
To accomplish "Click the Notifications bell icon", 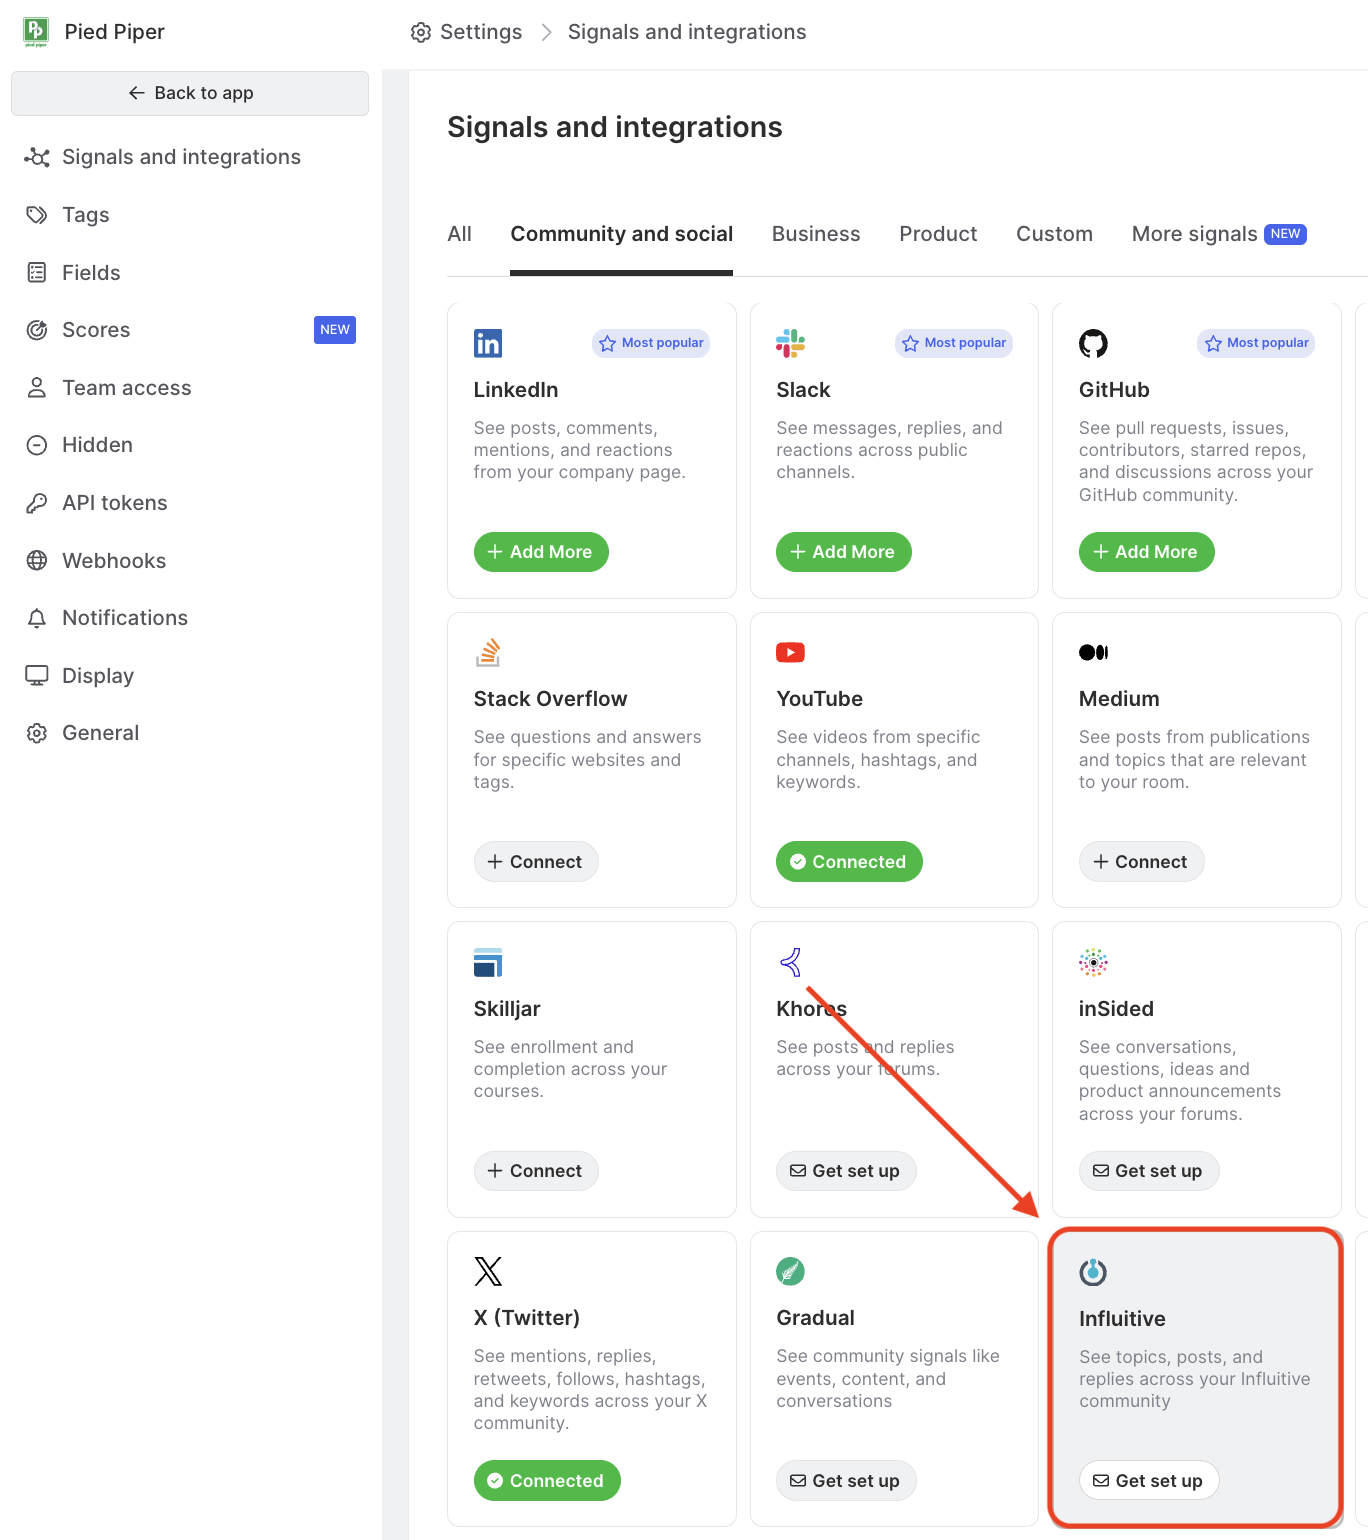I will [37, 618].
